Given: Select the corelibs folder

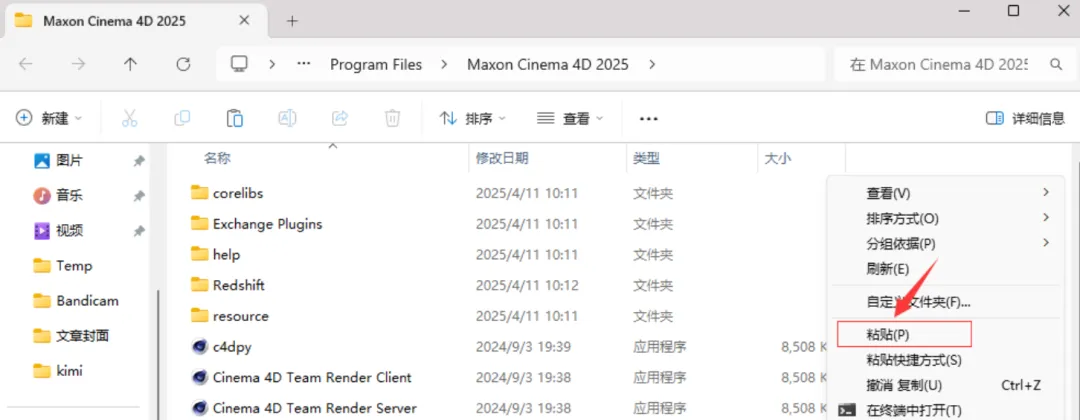Looking at the screenshot, I should click(x=238, y=193).
